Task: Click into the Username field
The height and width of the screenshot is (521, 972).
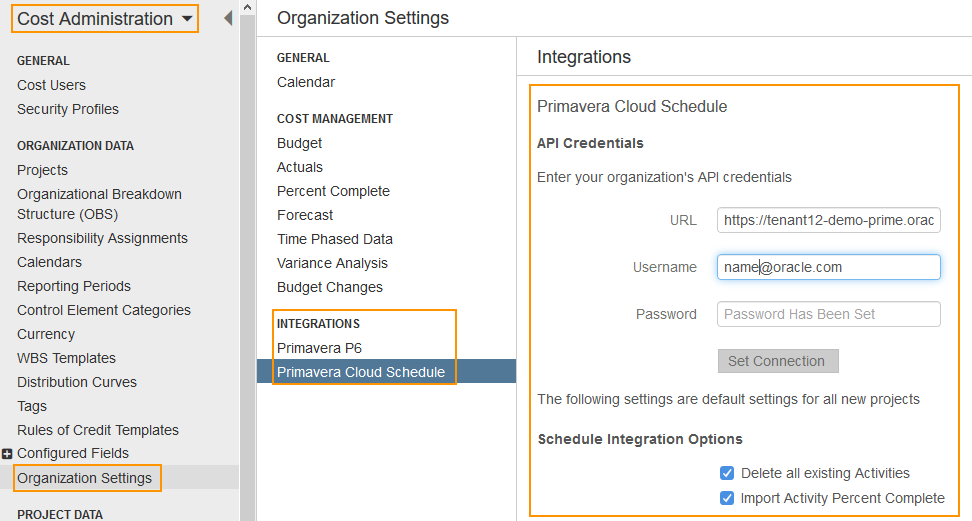Action: 829,267
